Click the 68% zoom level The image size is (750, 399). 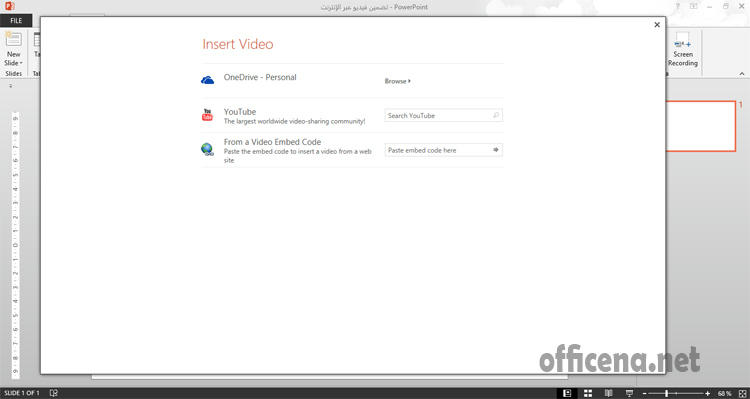point(724,393)
